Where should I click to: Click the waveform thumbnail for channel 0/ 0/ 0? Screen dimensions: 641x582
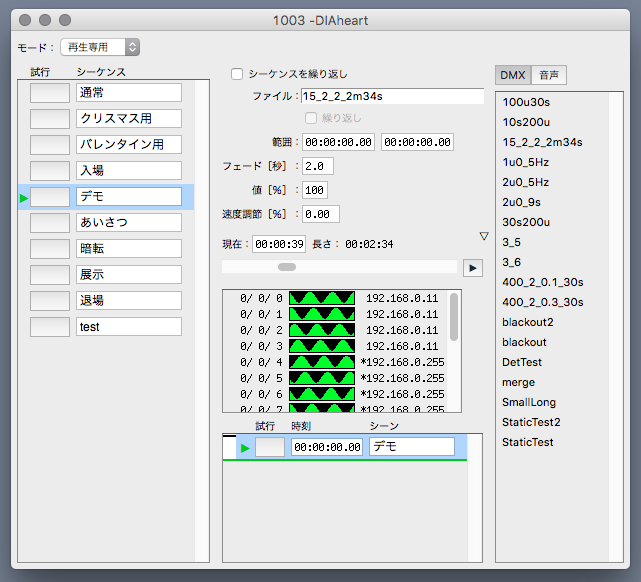322,298
